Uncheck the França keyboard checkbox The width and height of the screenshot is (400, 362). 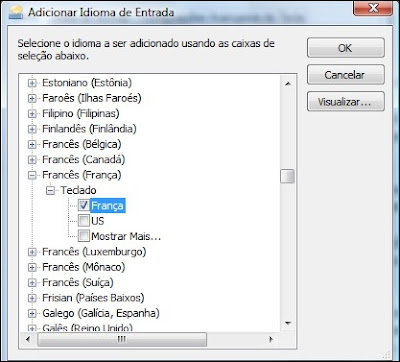(84, 205)
